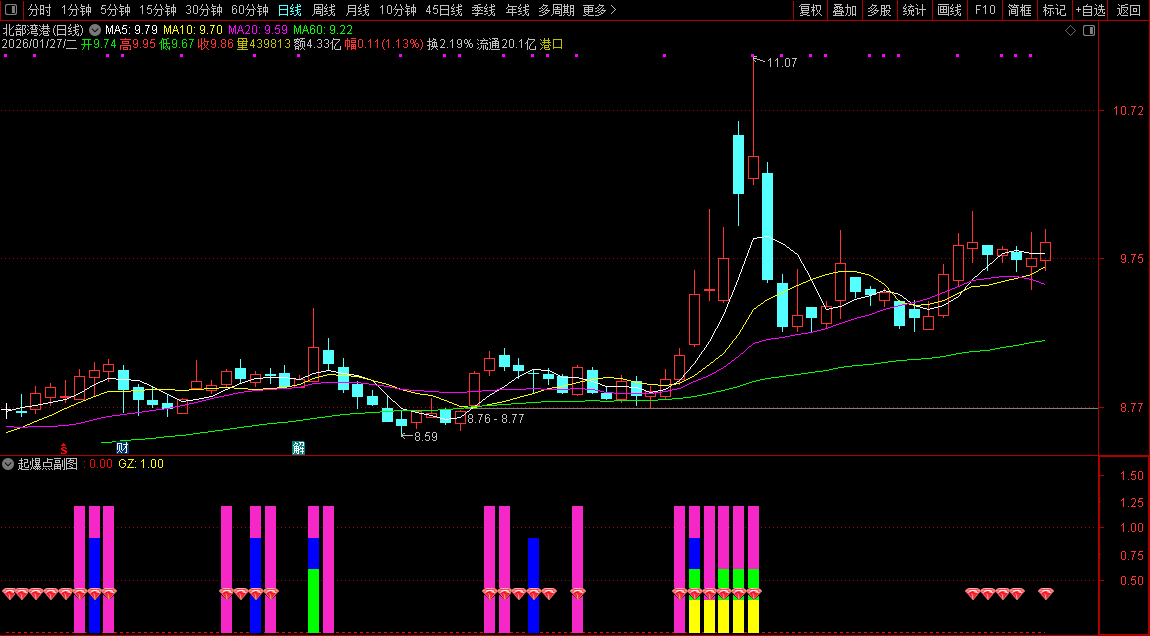The image size is (1150, 636).
Task: Click the rightmost diamond signal in sub-chart
Action: [x=1045, y=594]
